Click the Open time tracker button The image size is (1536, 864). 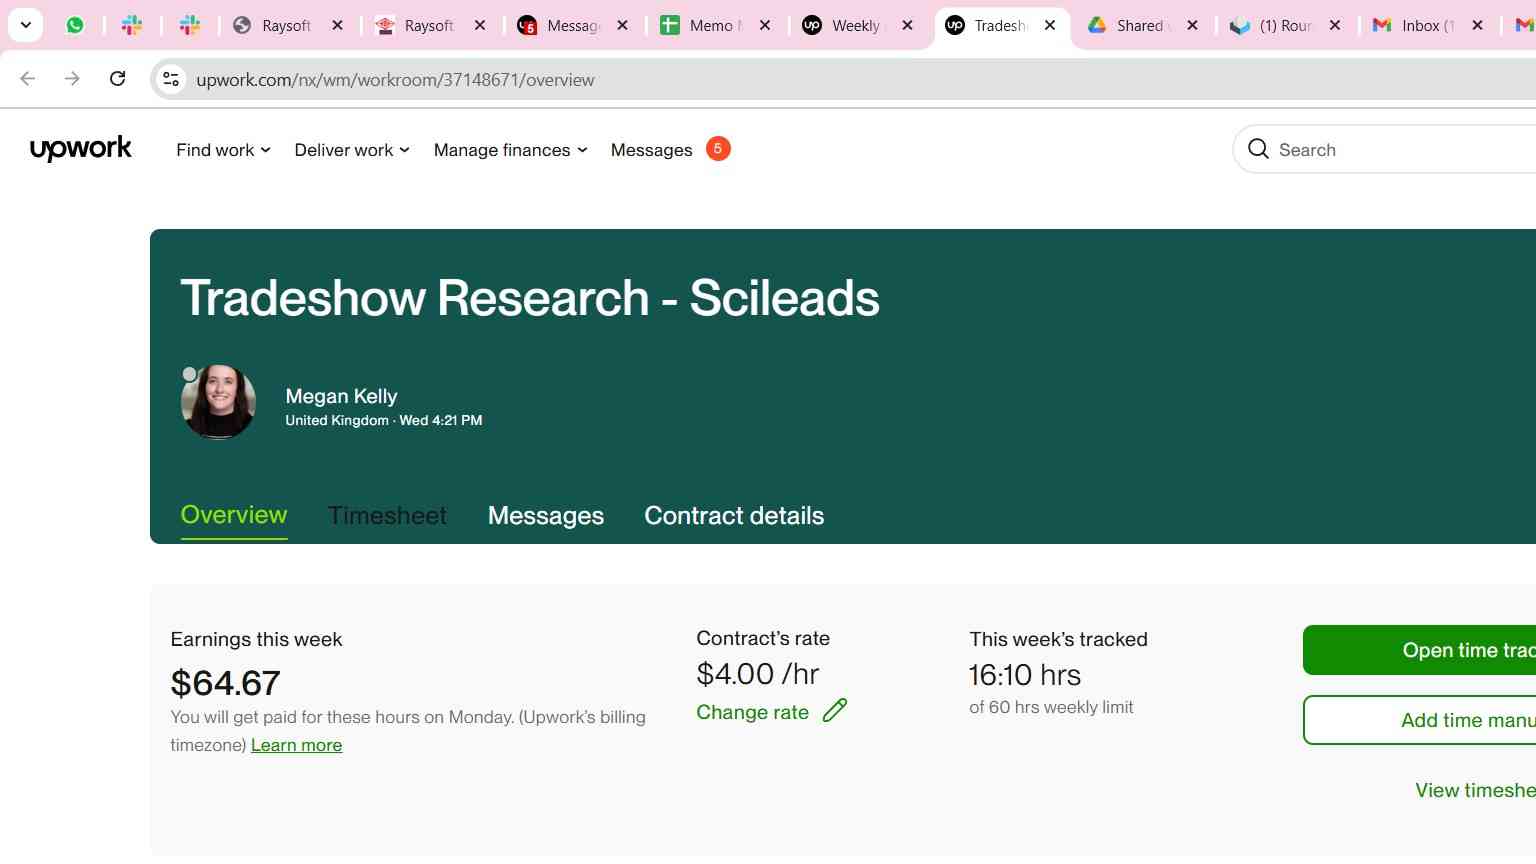click(x=1420, y=650)
